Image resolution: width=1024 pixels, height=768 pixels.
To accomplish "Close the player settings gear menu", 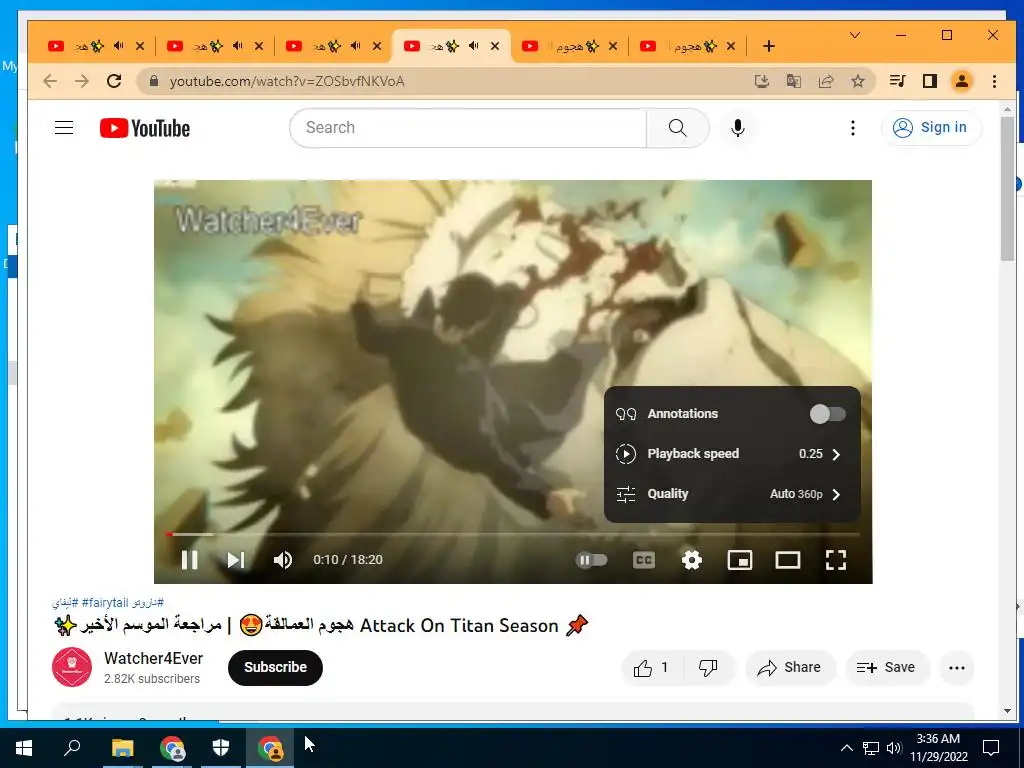I will (x=692, y=560).
